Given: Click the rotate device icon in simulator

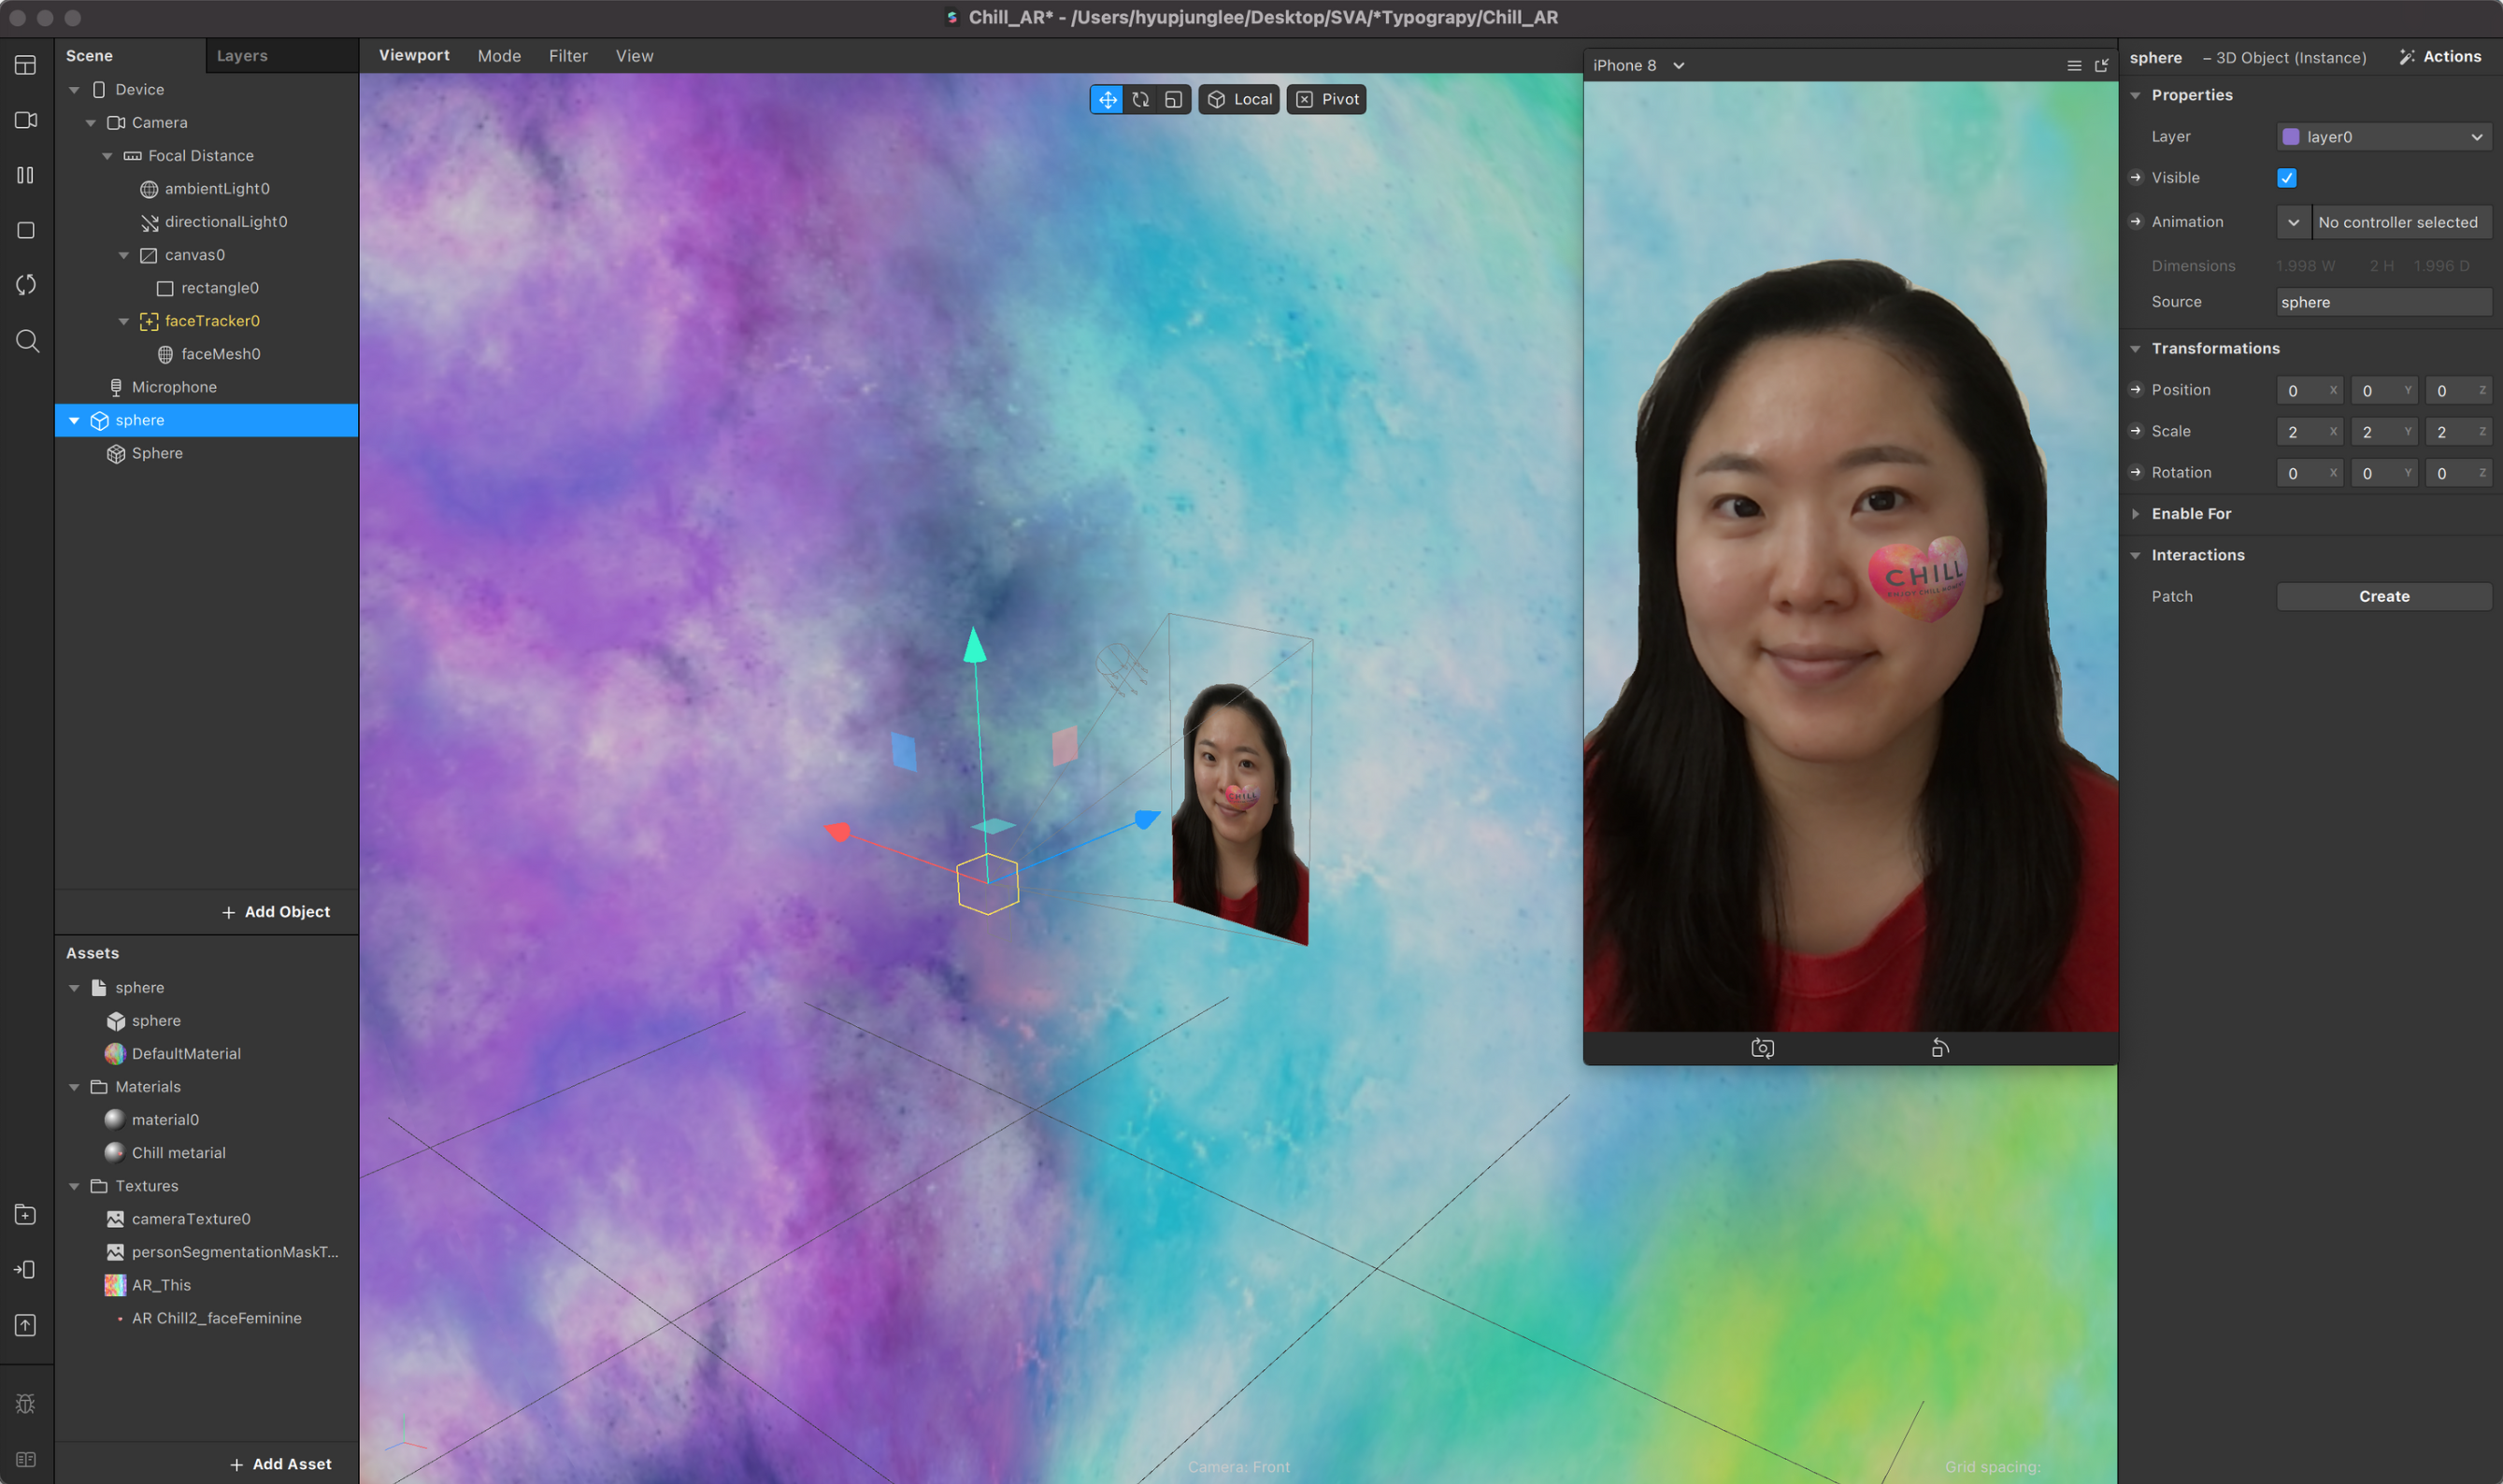Looking at the screenshot, I should (1939, 1048).
